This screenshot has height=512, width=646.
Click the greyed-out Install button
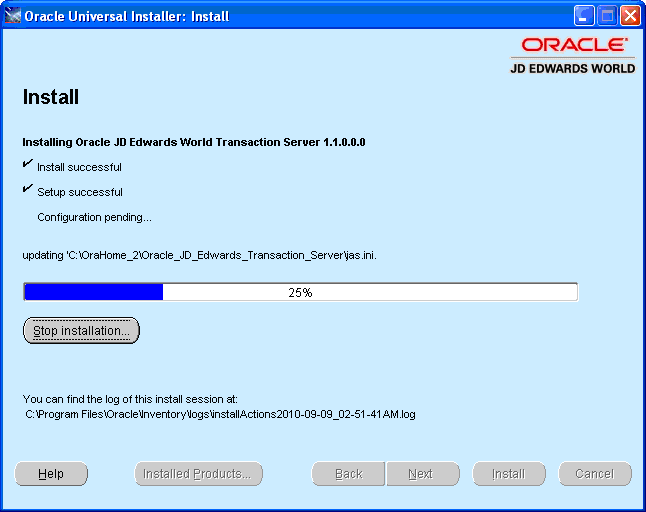509,474
